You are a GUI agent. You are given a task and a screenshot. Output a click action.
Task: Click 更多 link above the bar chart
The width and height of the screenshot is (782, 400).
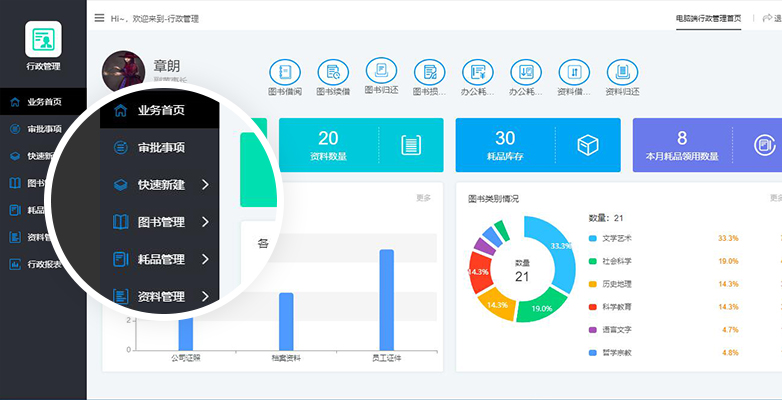pos(423,198)
